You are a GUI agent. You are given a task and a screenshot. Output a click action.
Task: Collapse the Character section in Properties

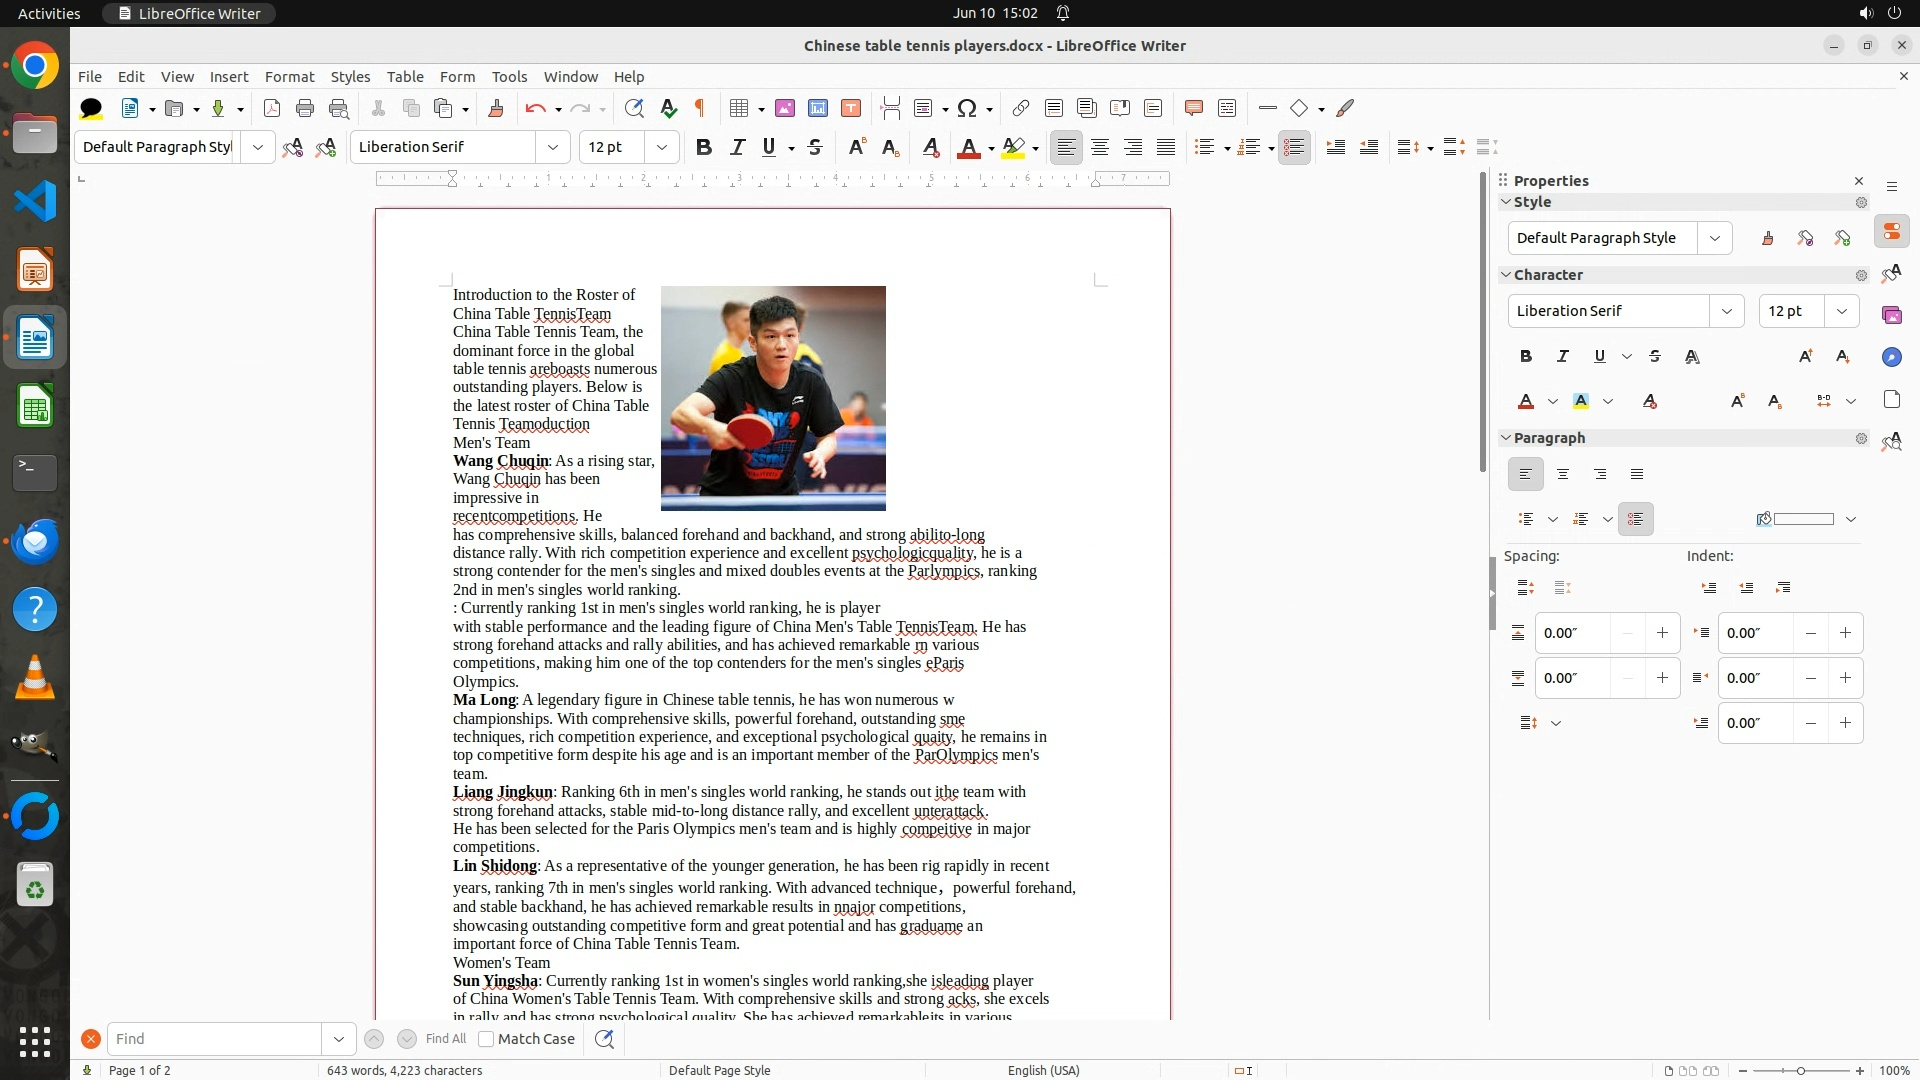tap(1506, 274)
